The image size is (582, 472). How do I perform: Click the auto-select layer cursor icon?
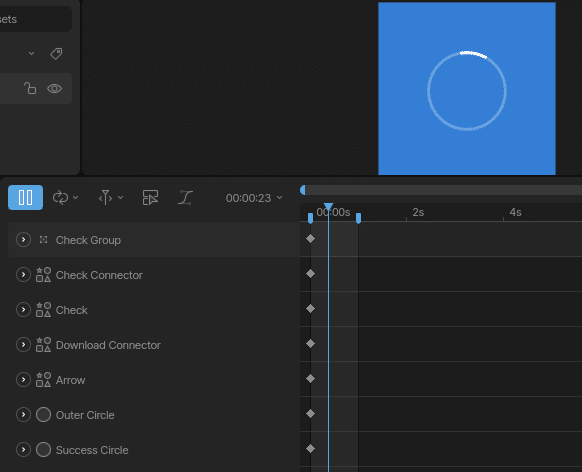click(150, 197)
